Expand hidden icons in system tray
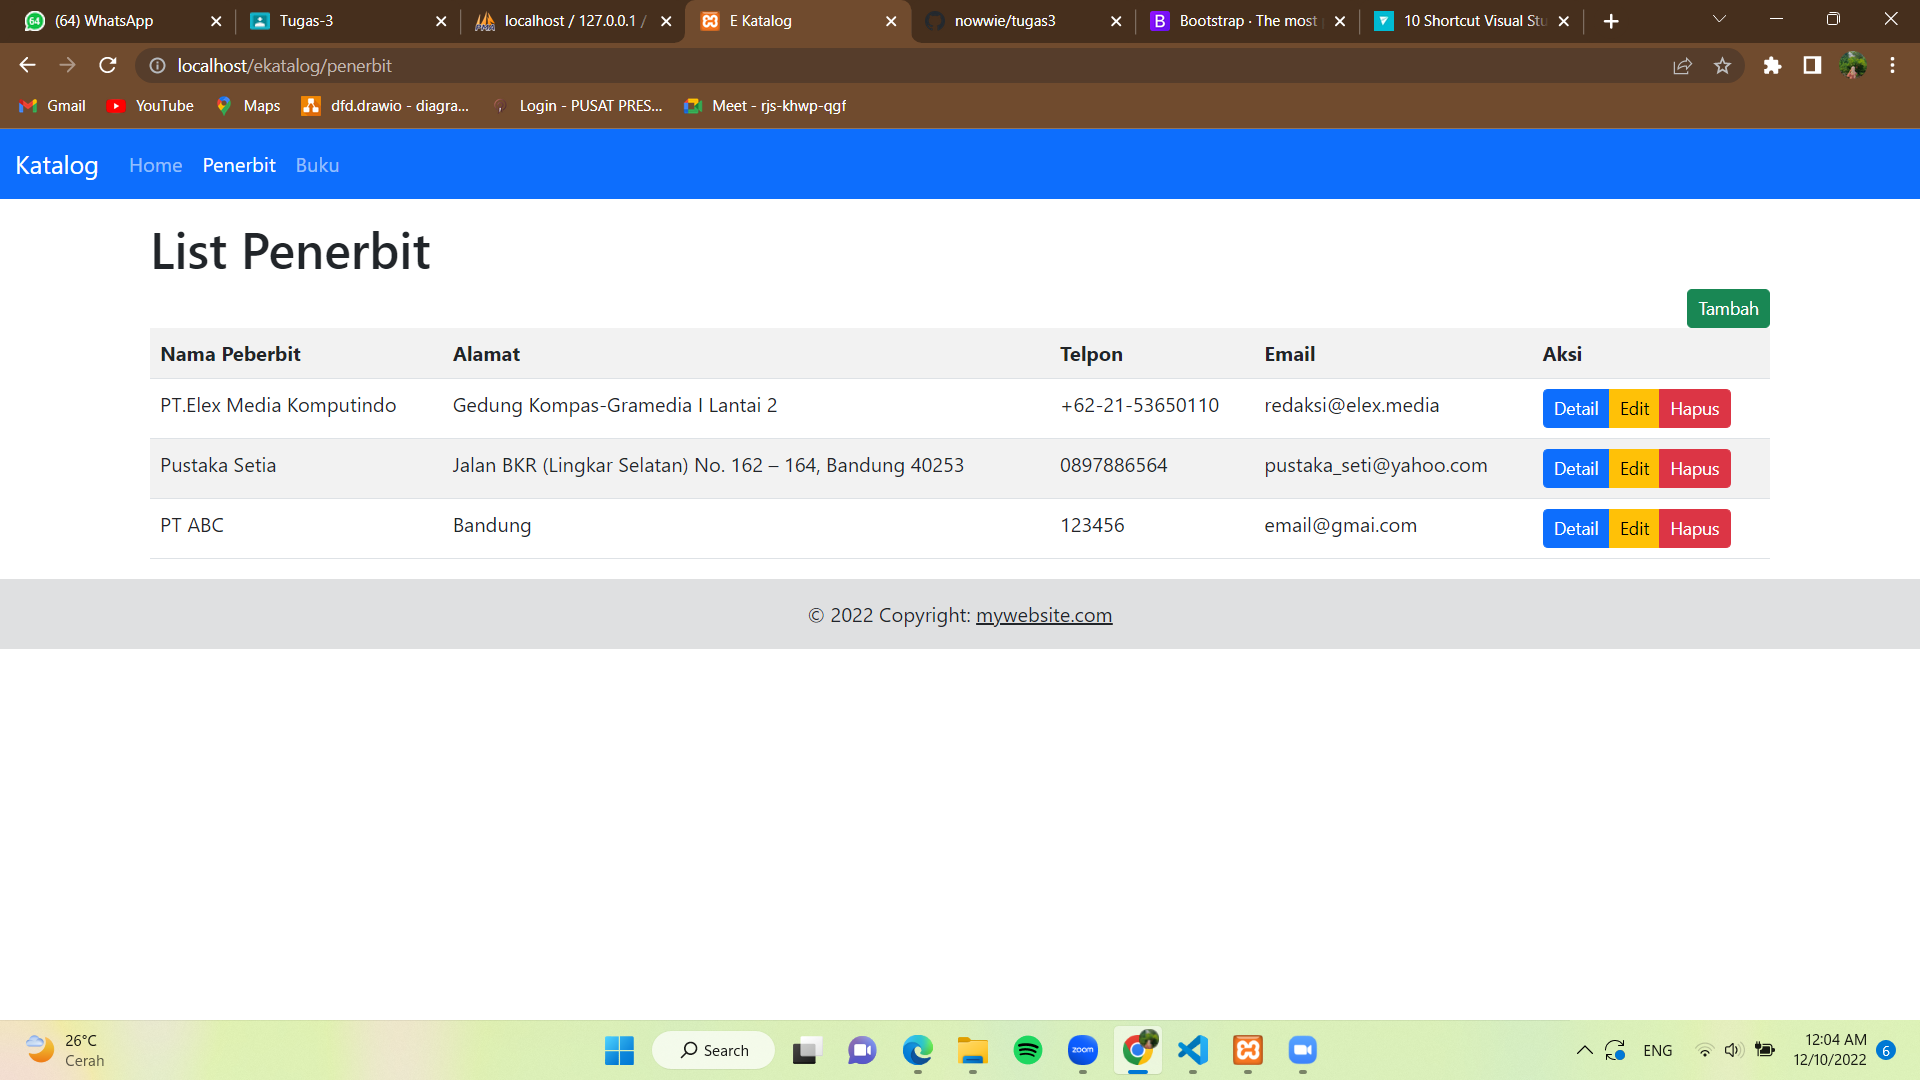Image resolution: width=1920 pixels, height=1080 pixels. pos(1585,1050)
